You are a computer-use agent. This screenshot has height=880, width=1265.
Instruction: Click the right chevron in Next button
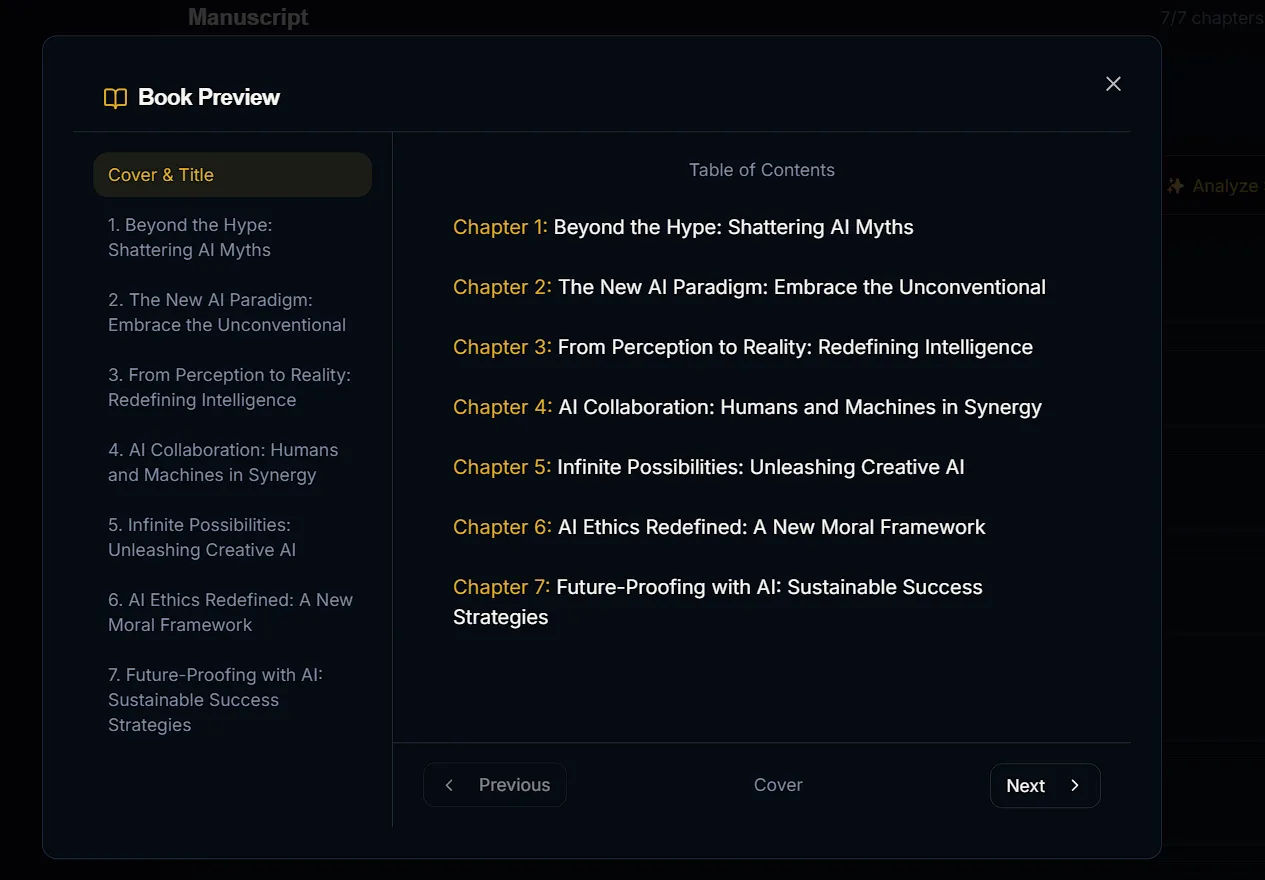1075,786
